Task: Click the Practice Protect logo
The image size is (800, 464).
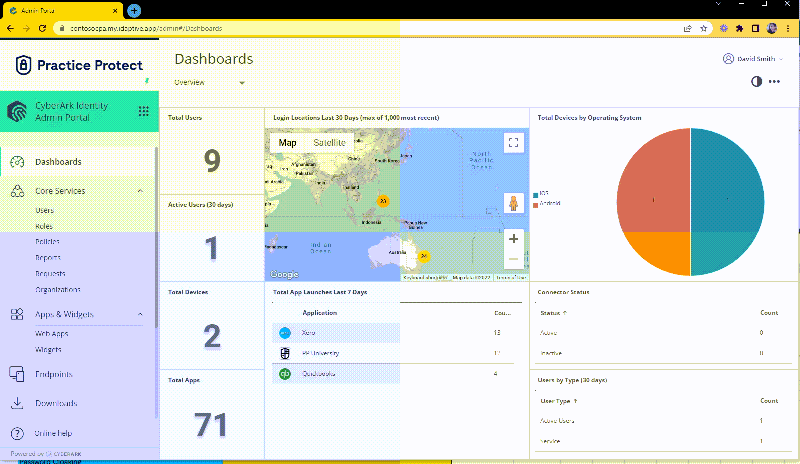Action: pyautogui.click(x=79, y=65)
